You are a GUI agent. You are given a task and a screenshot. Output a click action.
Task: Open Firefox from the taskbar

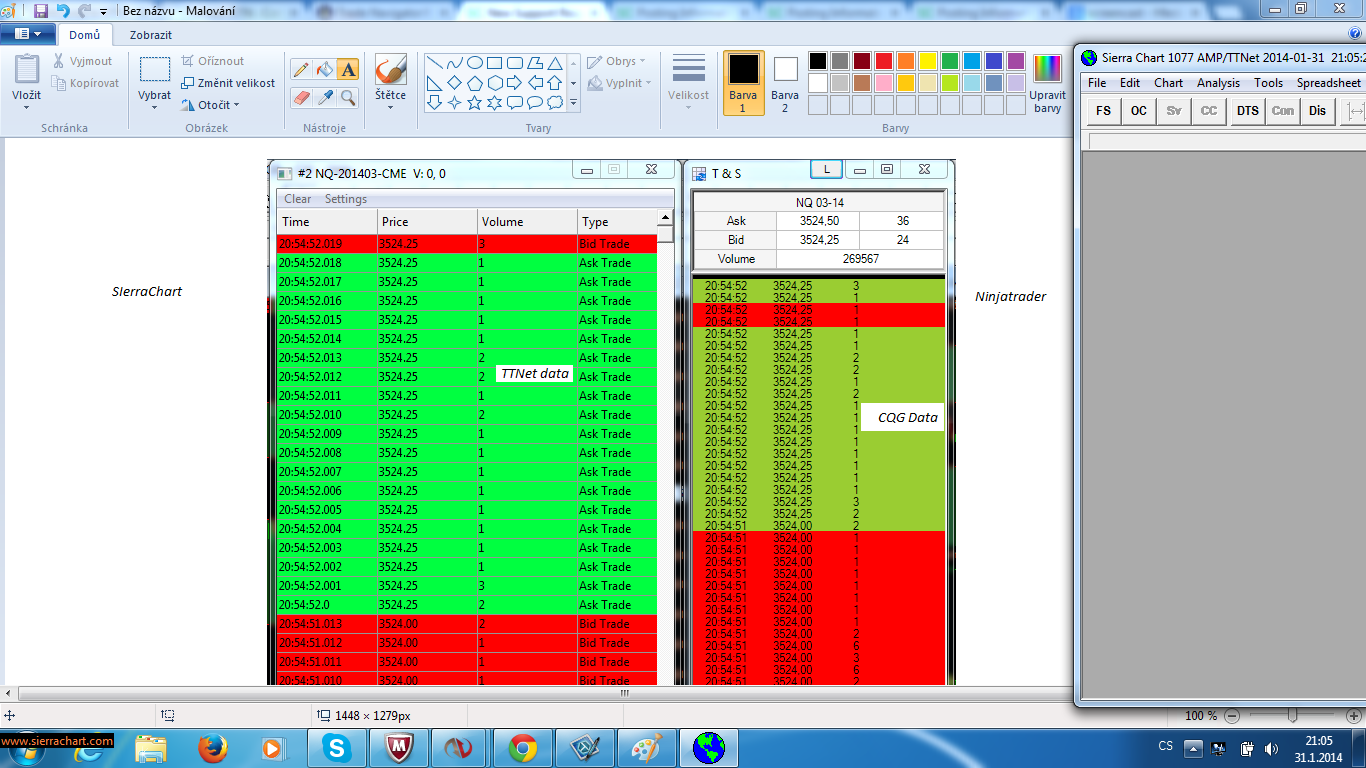pos(212,748)
